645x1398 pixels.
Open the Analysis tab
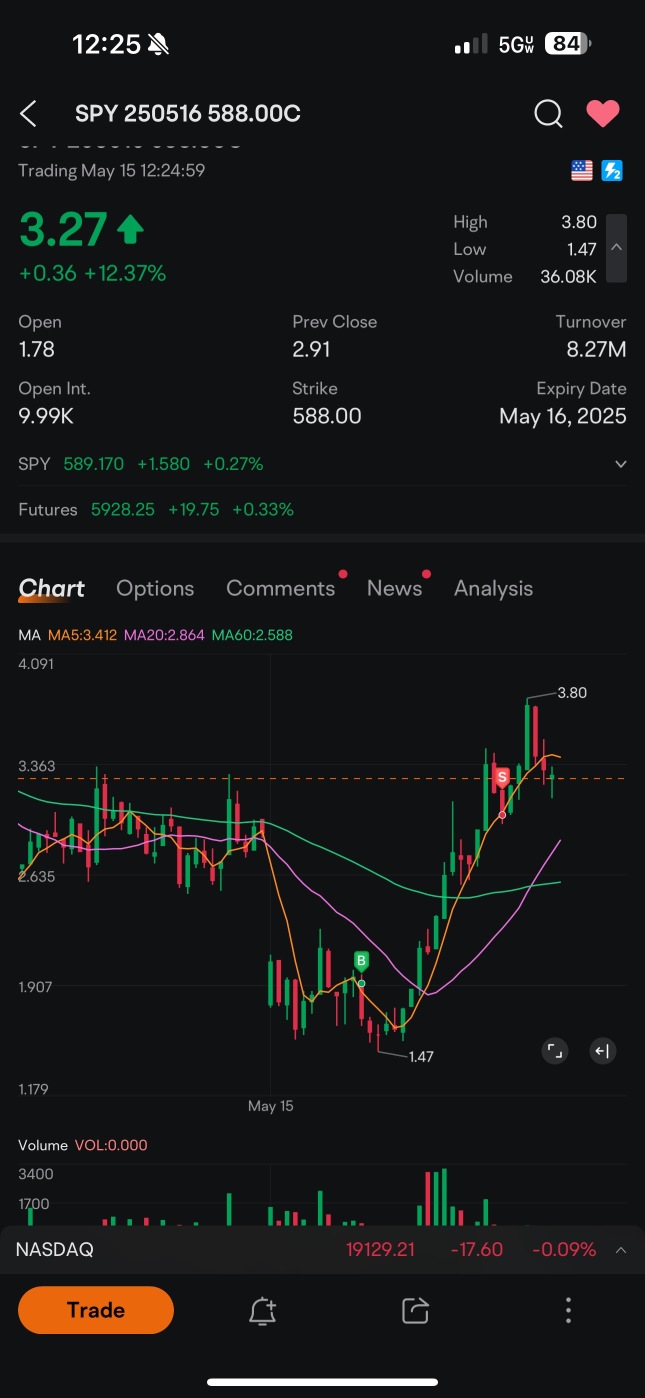point(493,588)
